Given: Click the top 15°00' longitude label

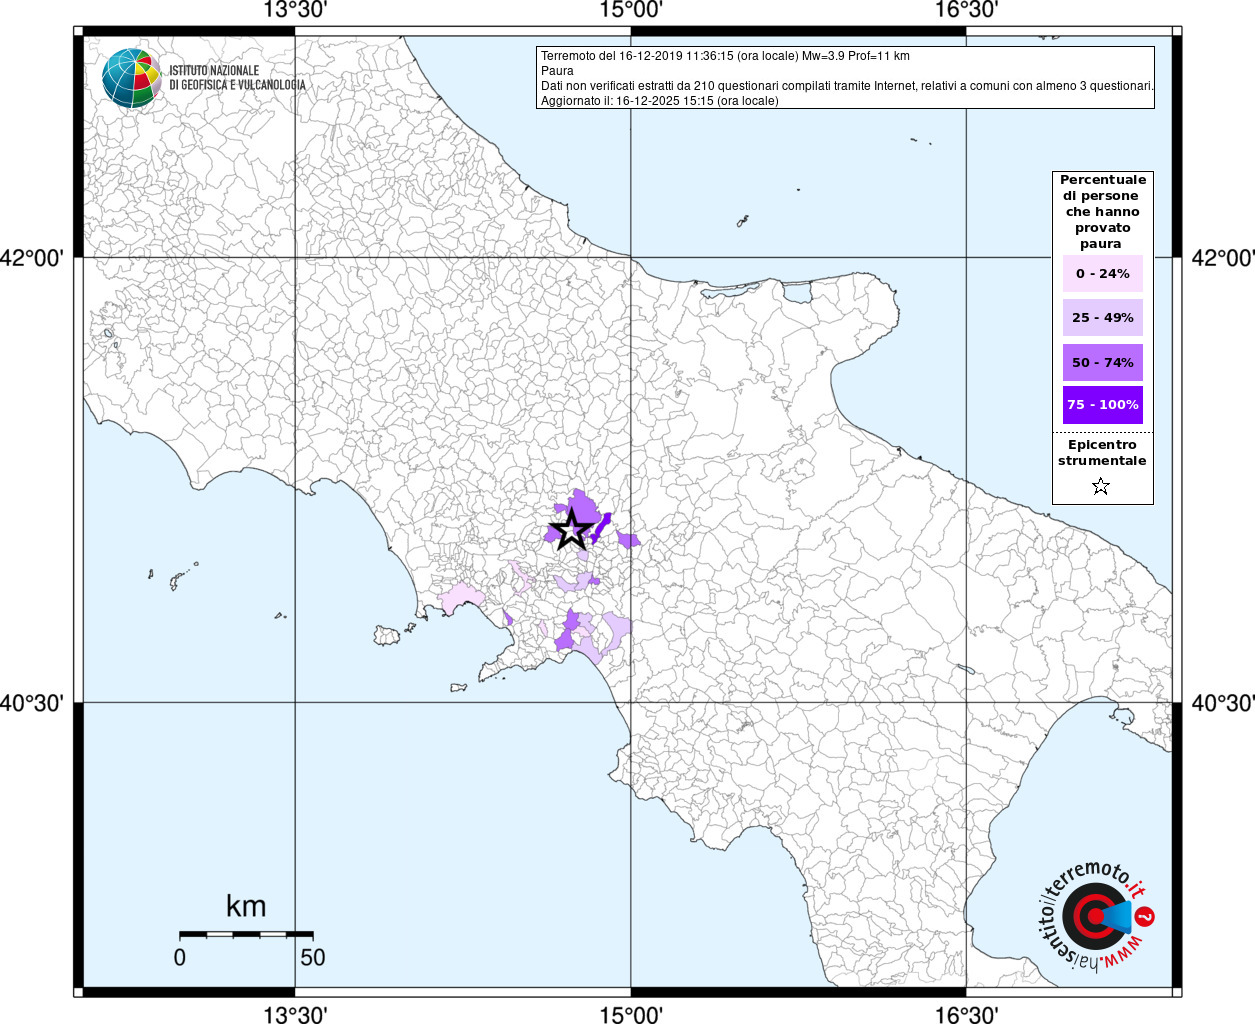Looking at the screenshot, I should [x=631, y=11].
